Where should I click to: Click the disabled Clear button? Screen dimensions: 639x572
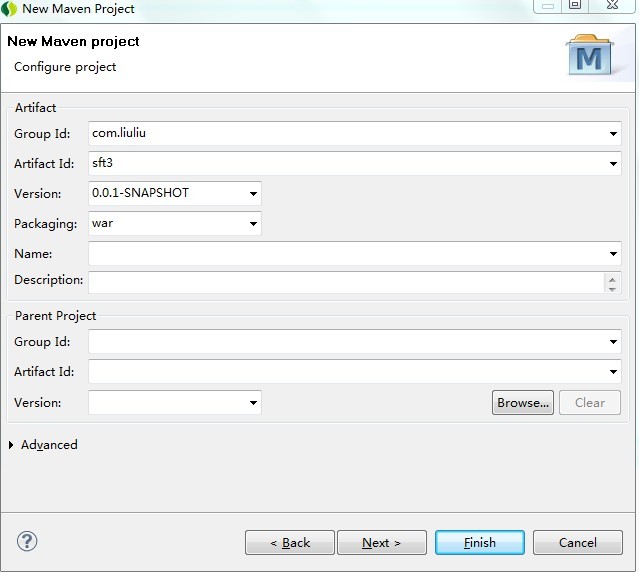(590, 403)
